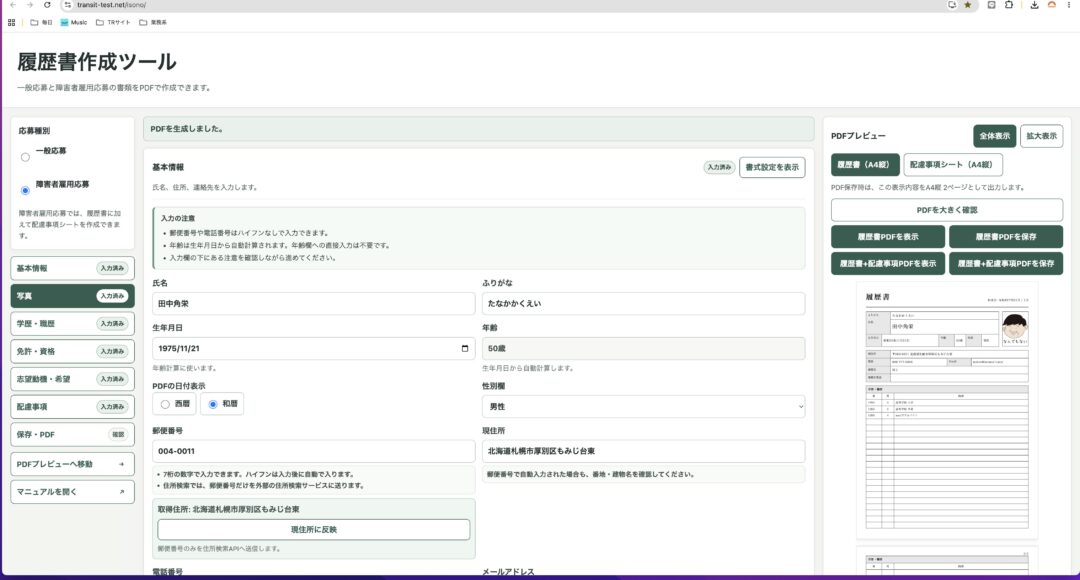
Task: Switch preview to 配慮事項シート(A4縦) tab
Action: [953, 165]
